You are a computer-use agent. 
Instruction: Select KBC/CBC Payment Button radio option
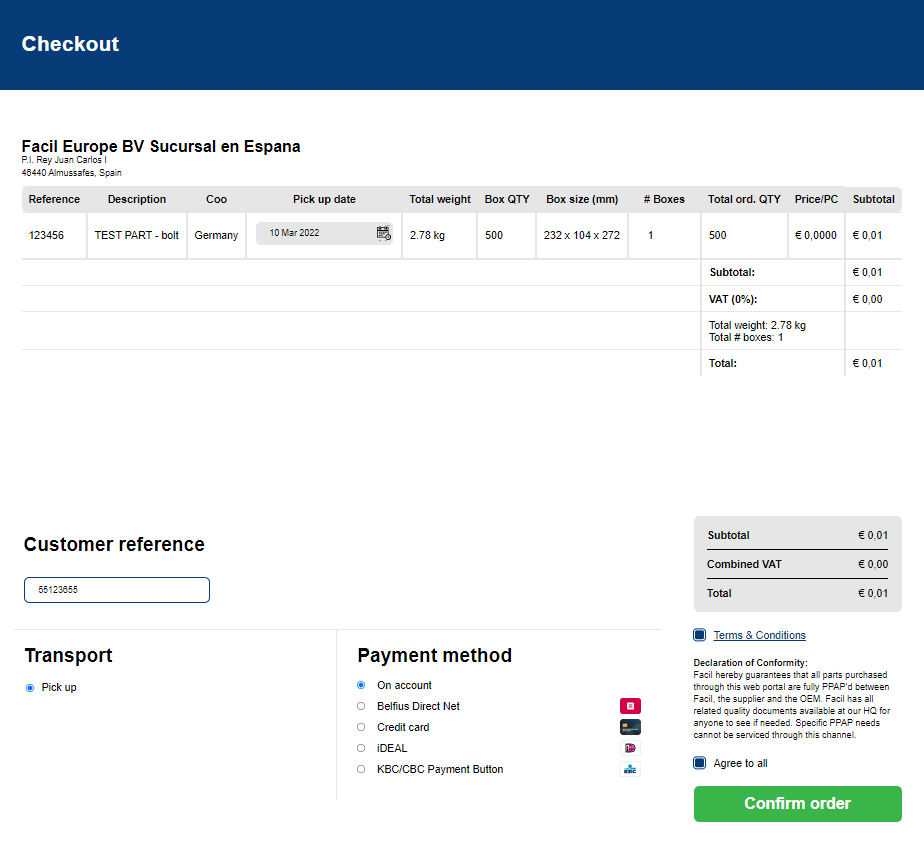361,769
